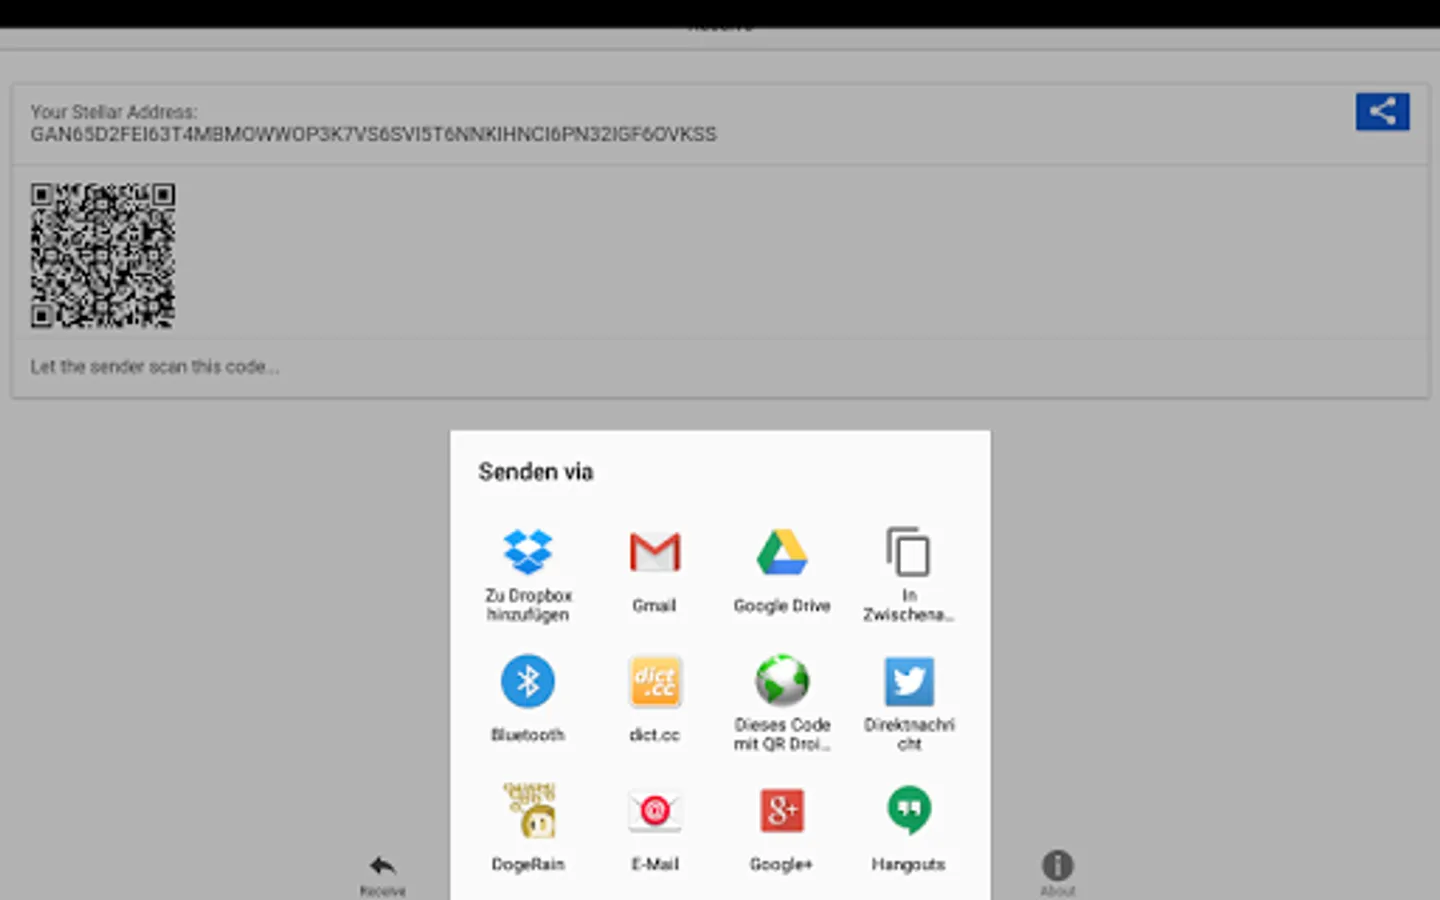Copy with In Zwischenablage option

pos(909,575)
